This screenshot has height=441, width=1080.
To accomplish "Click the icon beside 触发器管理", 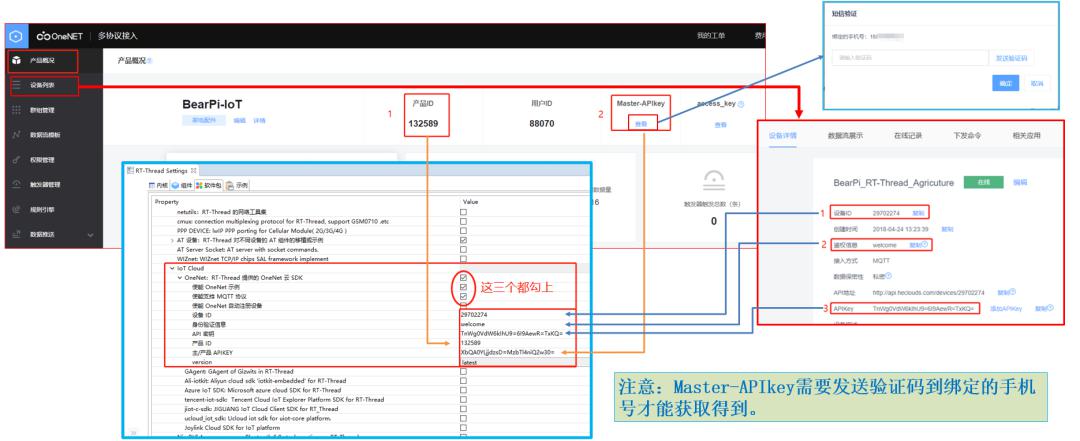I will click(17, 185).
